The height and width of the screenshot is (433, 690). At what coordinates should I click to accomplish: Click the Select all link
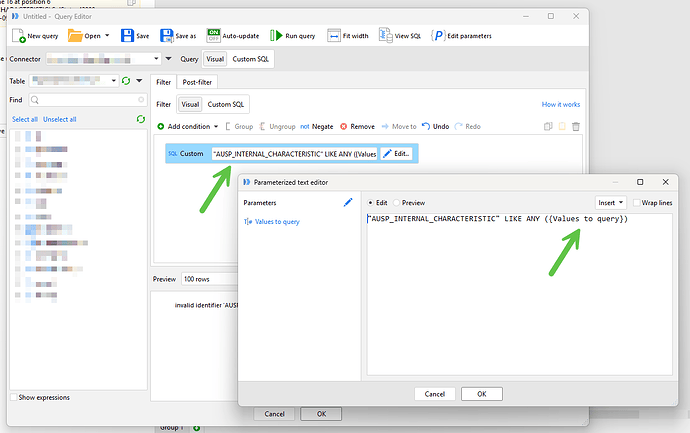25,119
